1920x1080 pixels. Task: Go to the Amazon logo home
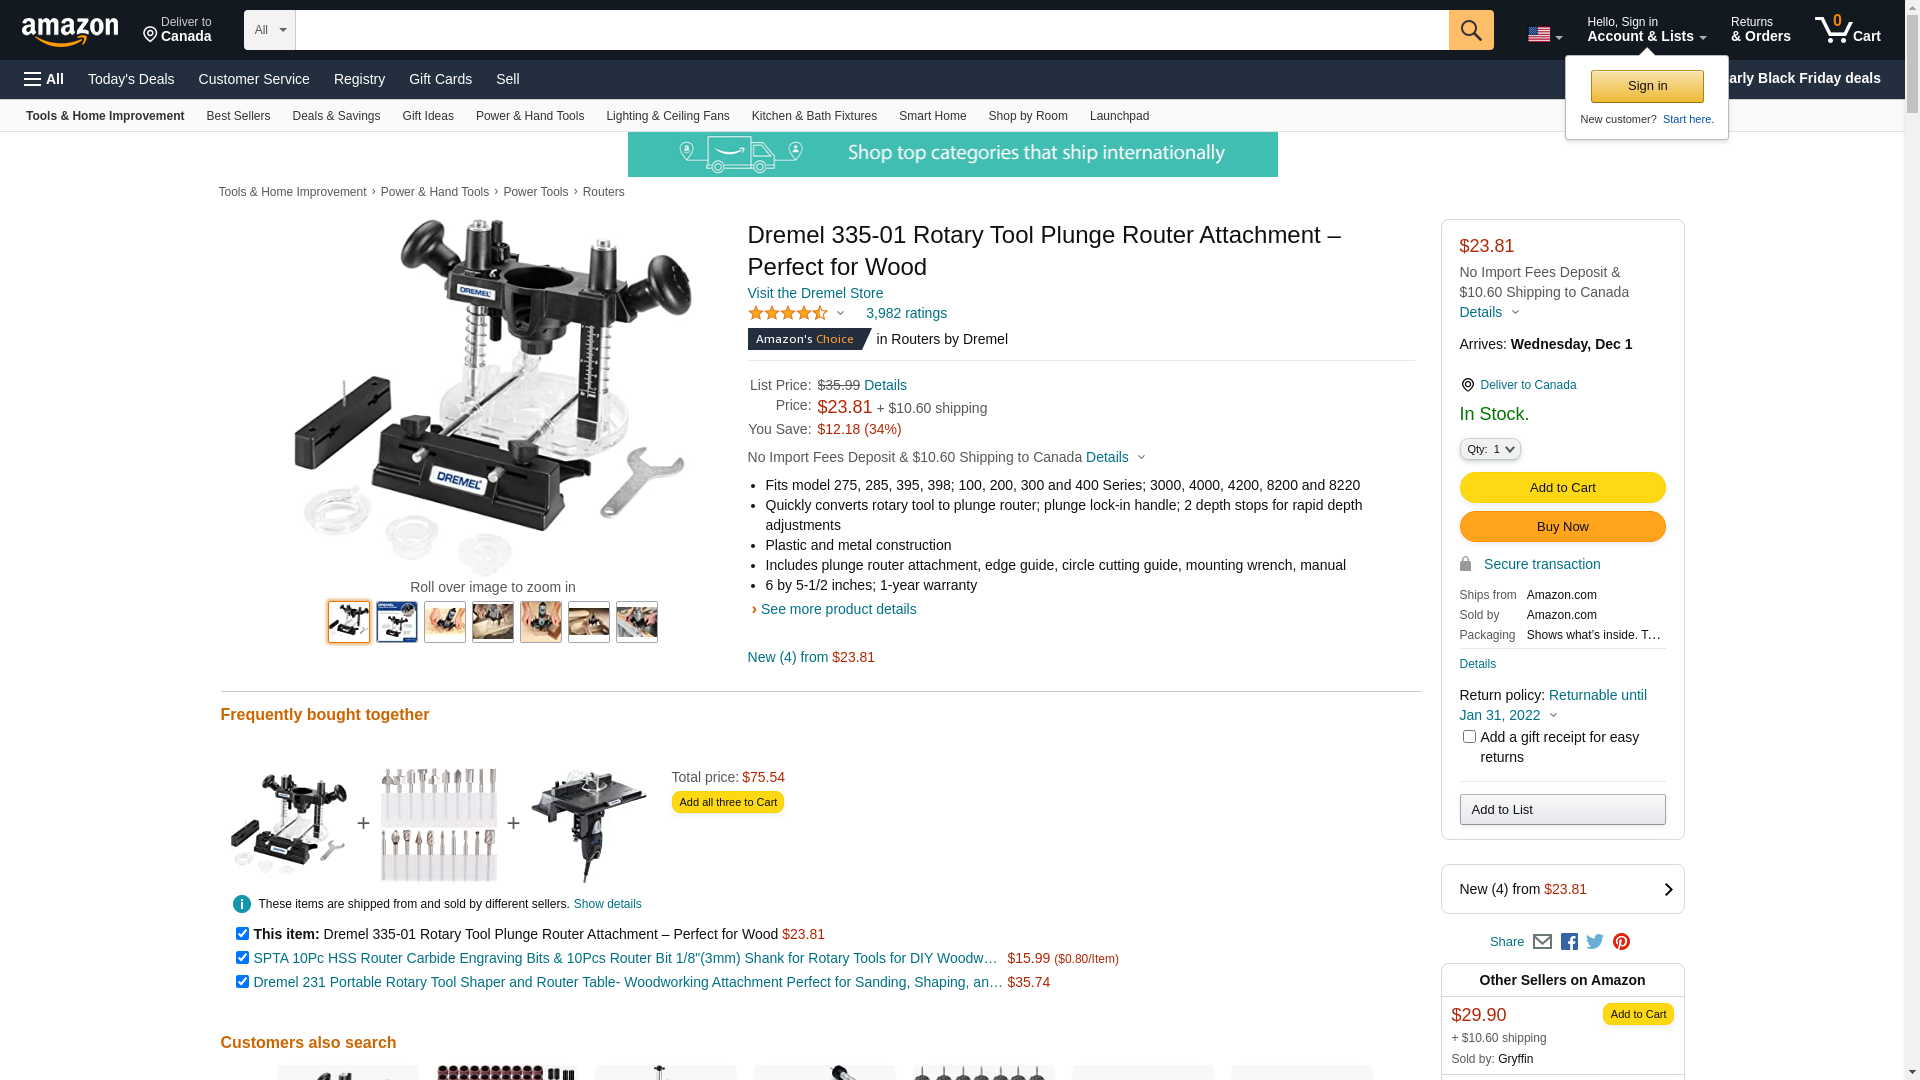click(70, 31)
